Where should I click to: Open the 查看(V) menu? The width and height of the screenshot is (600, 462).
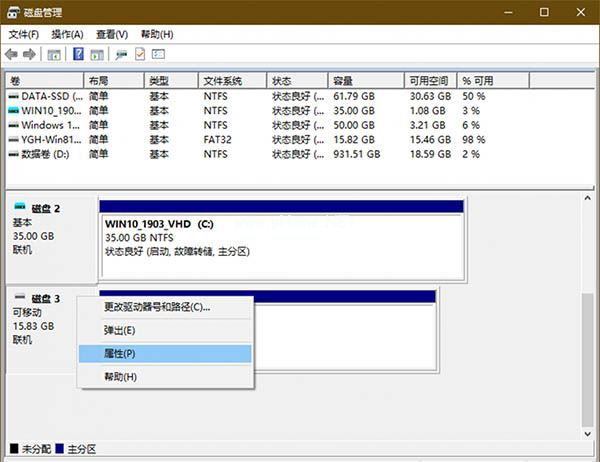[112, 34]
